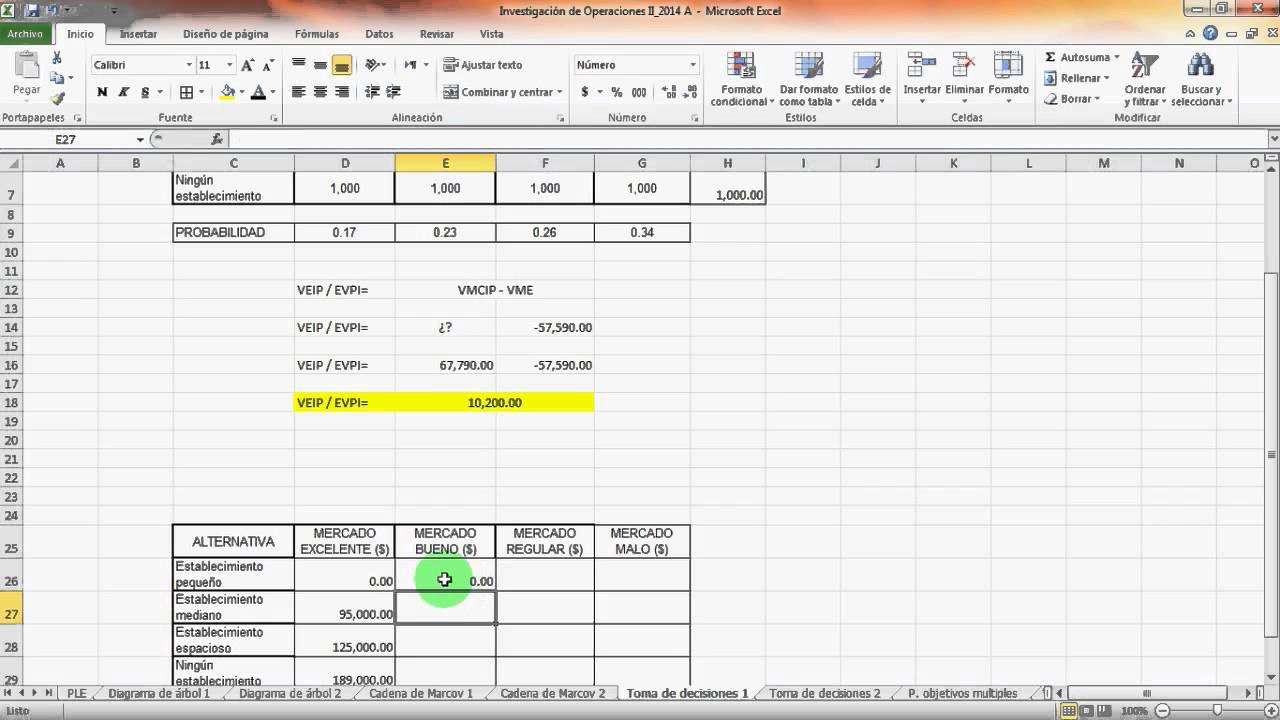Switch to the Vista tab
Viewport: 1280px width, 720px height.
491,34
